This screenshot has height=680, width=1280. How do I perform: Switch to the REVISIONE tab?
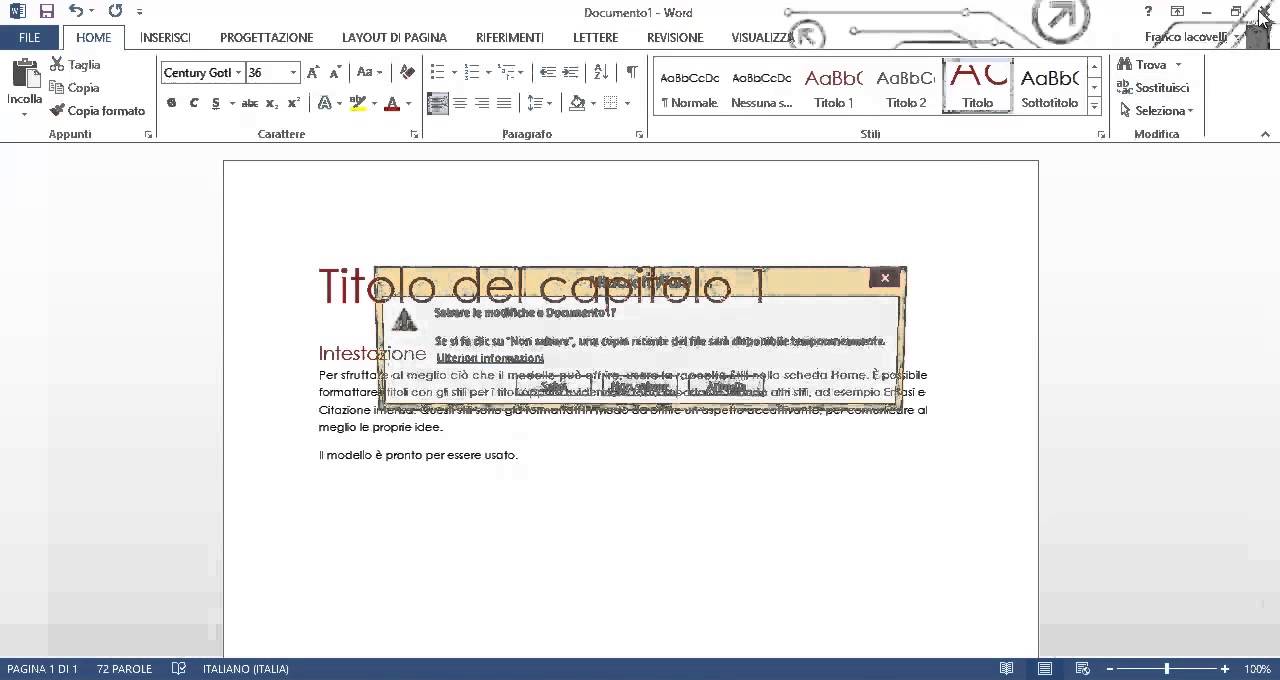click(x=675, y=37)
